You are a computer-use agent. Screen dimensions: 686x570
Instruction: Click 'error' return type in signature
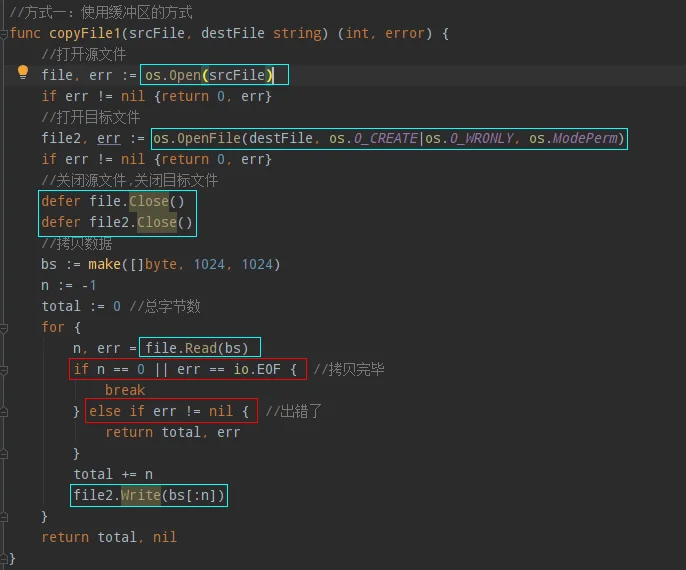coord(405,33)
